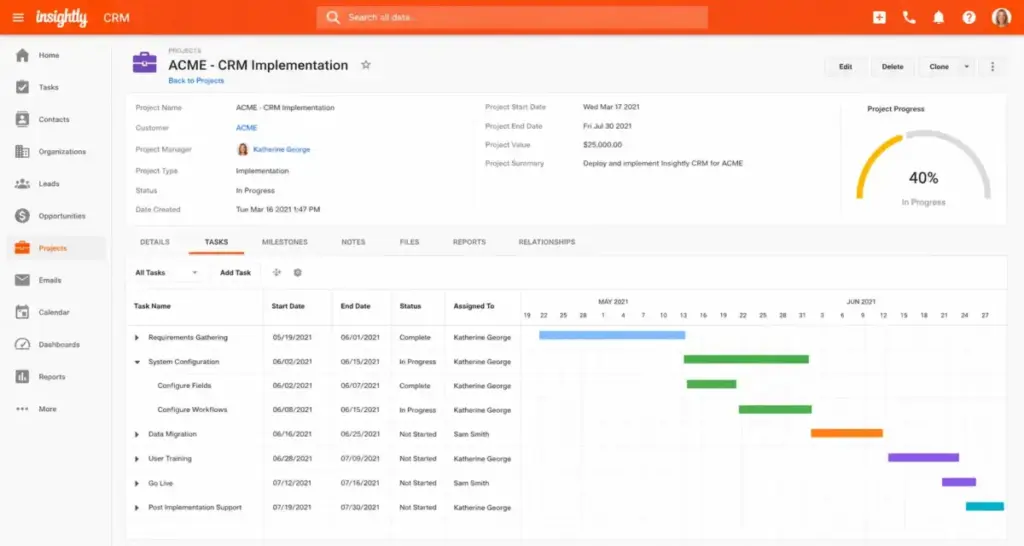Click the Clone button
Viewport: 1024px width, 546px height.
coord(938,67)
